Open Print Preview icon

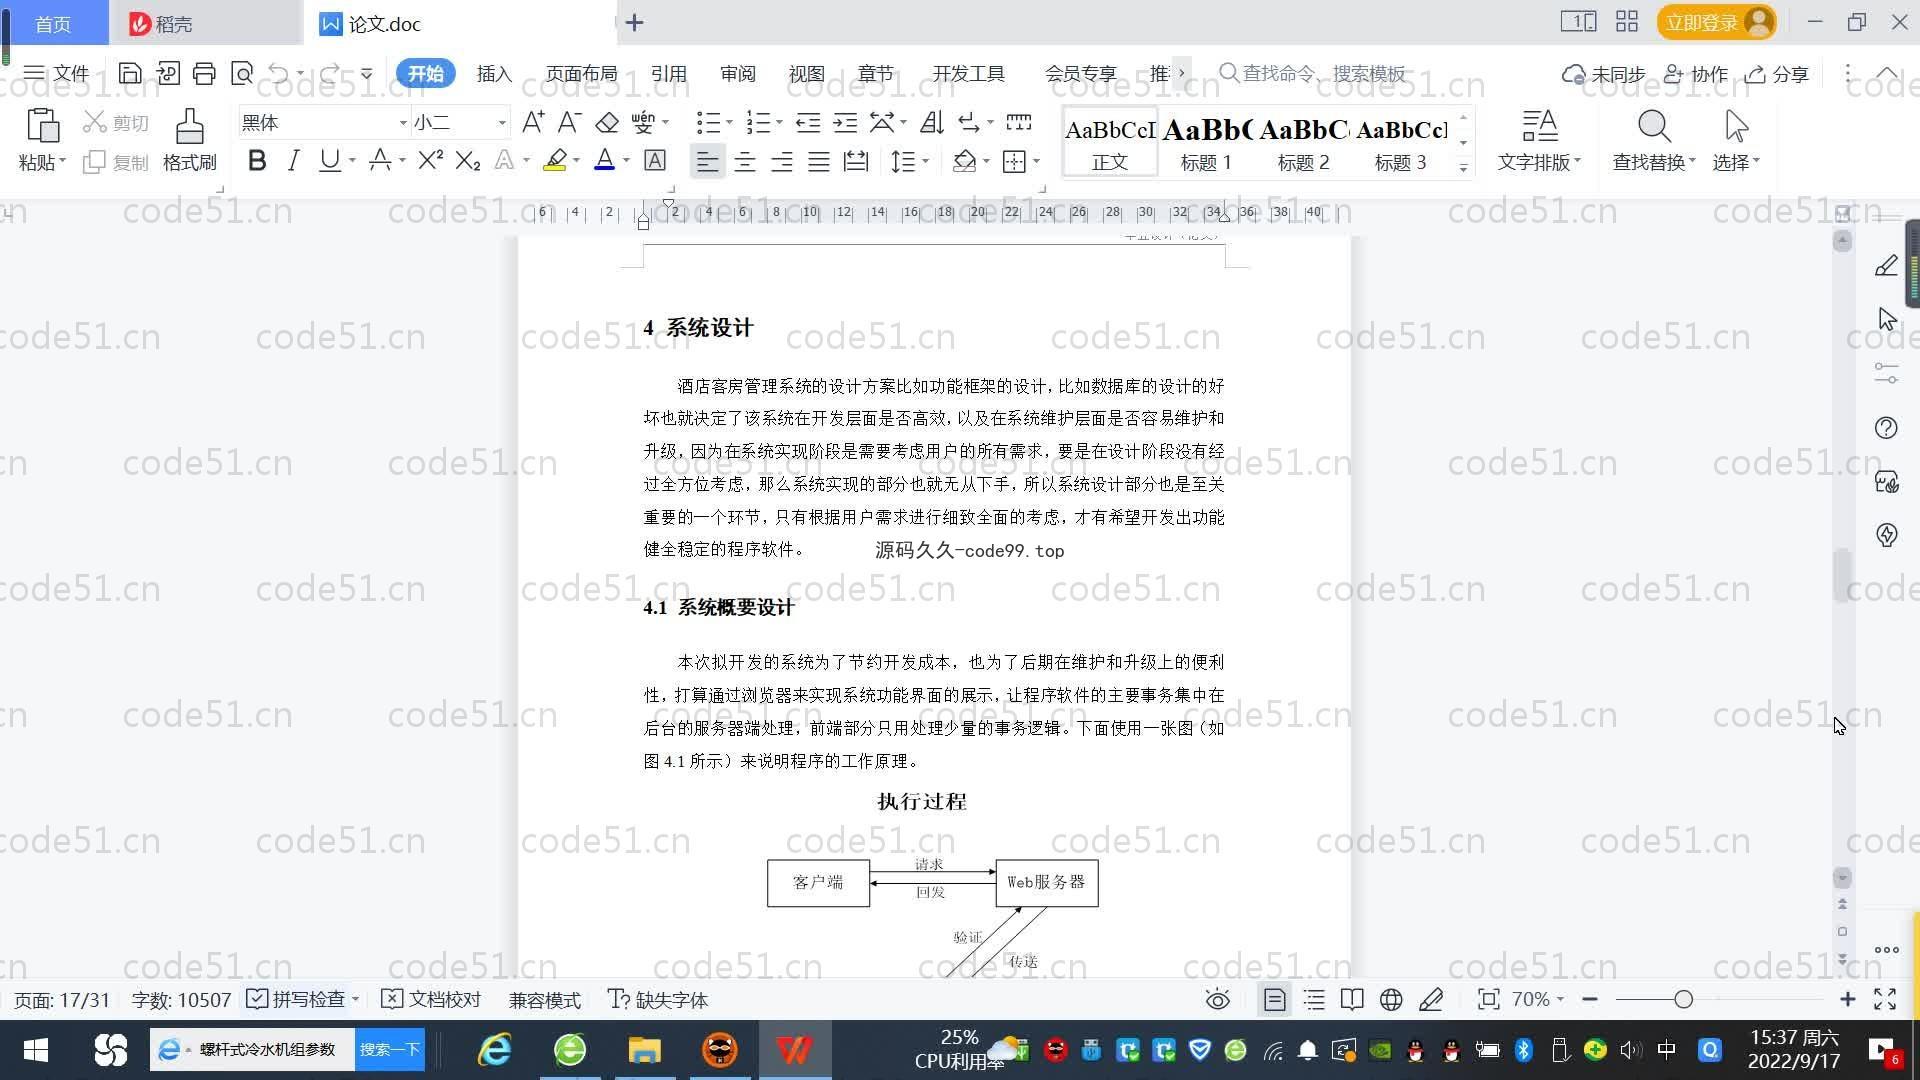[x=242, y=73]
